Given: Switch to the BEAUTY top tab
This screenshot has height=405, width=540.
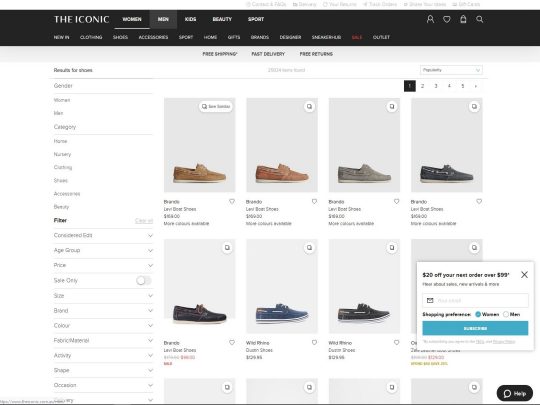Looking at the screenshot, I should coord(222,19).
